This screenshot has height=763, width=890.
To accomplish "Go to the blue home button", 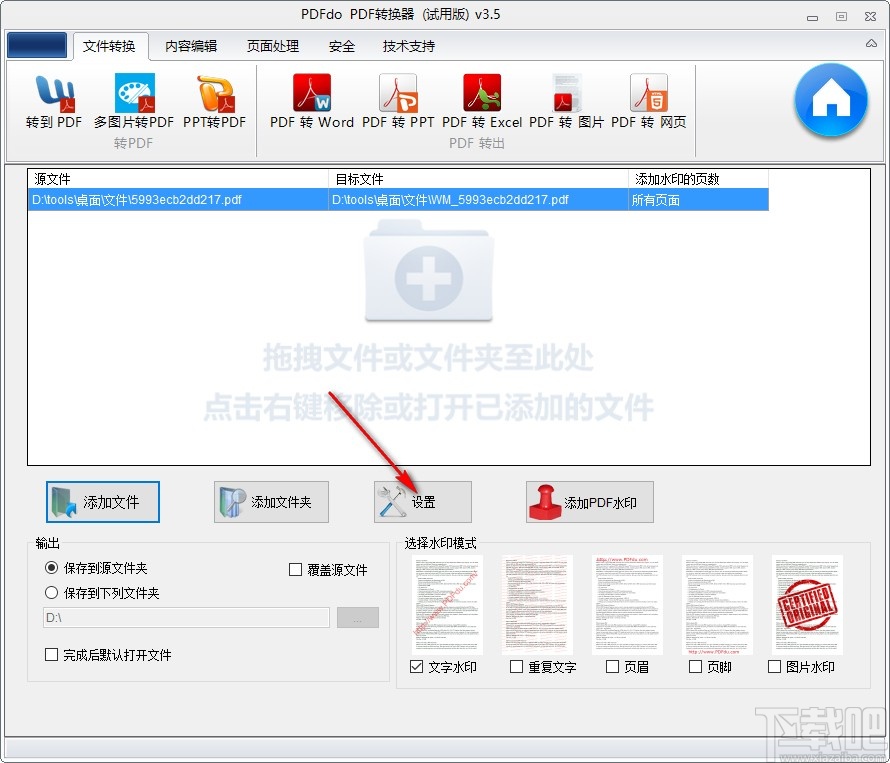I will tap(831, 100).
